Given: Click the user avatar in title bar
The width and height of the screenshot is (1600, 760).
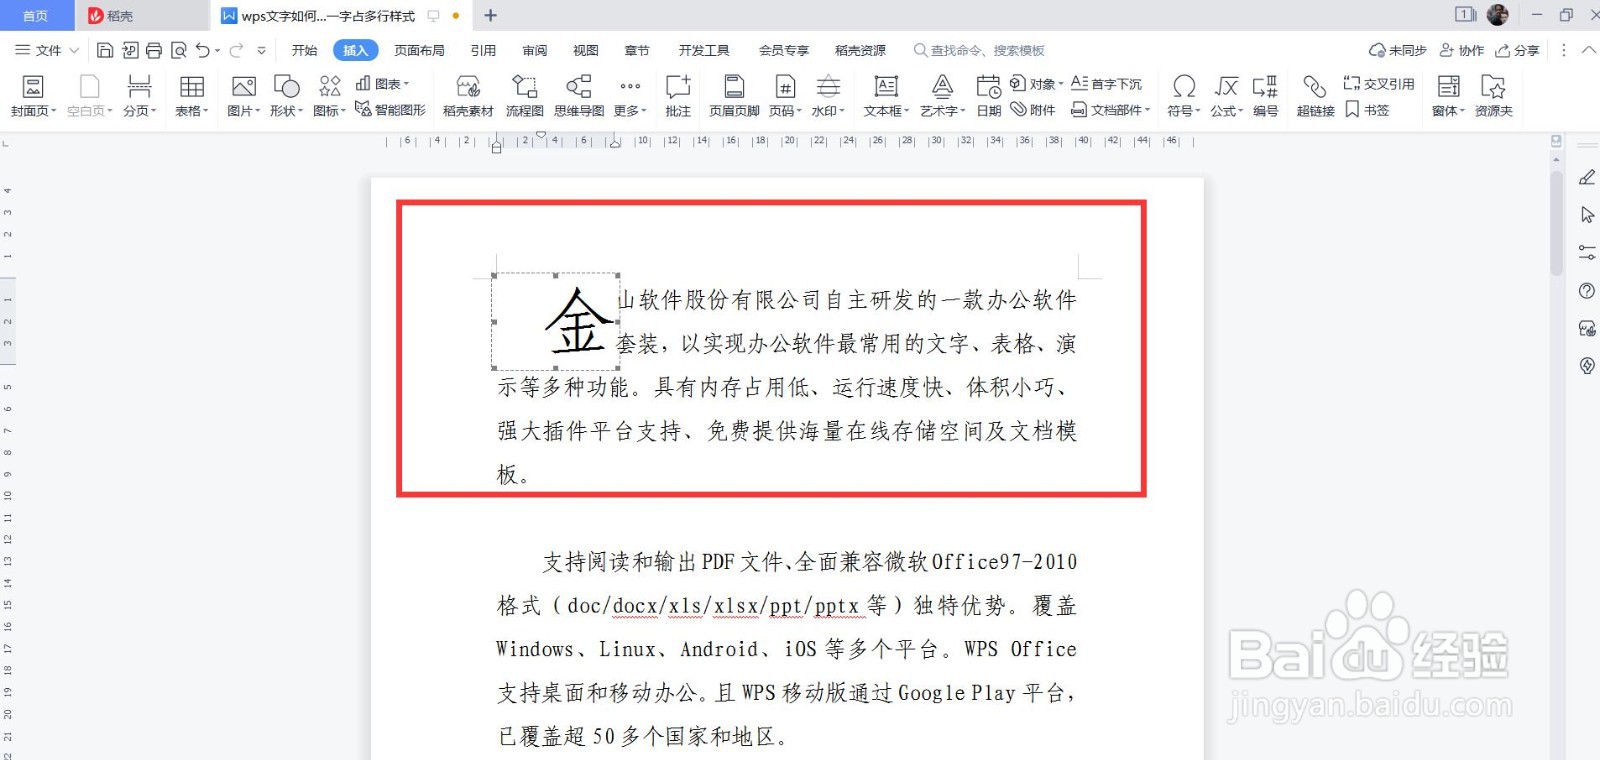Looking at the screenshot, I should pyautogui.click(x=1497, y=14).
